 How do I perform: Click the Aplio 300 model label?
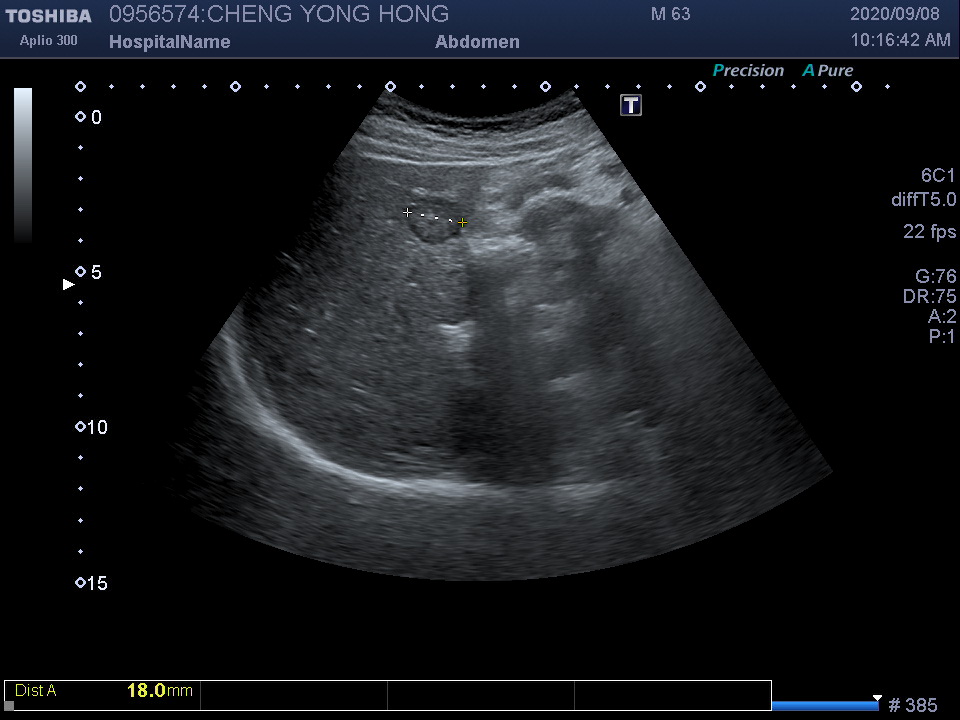[48, 40]
